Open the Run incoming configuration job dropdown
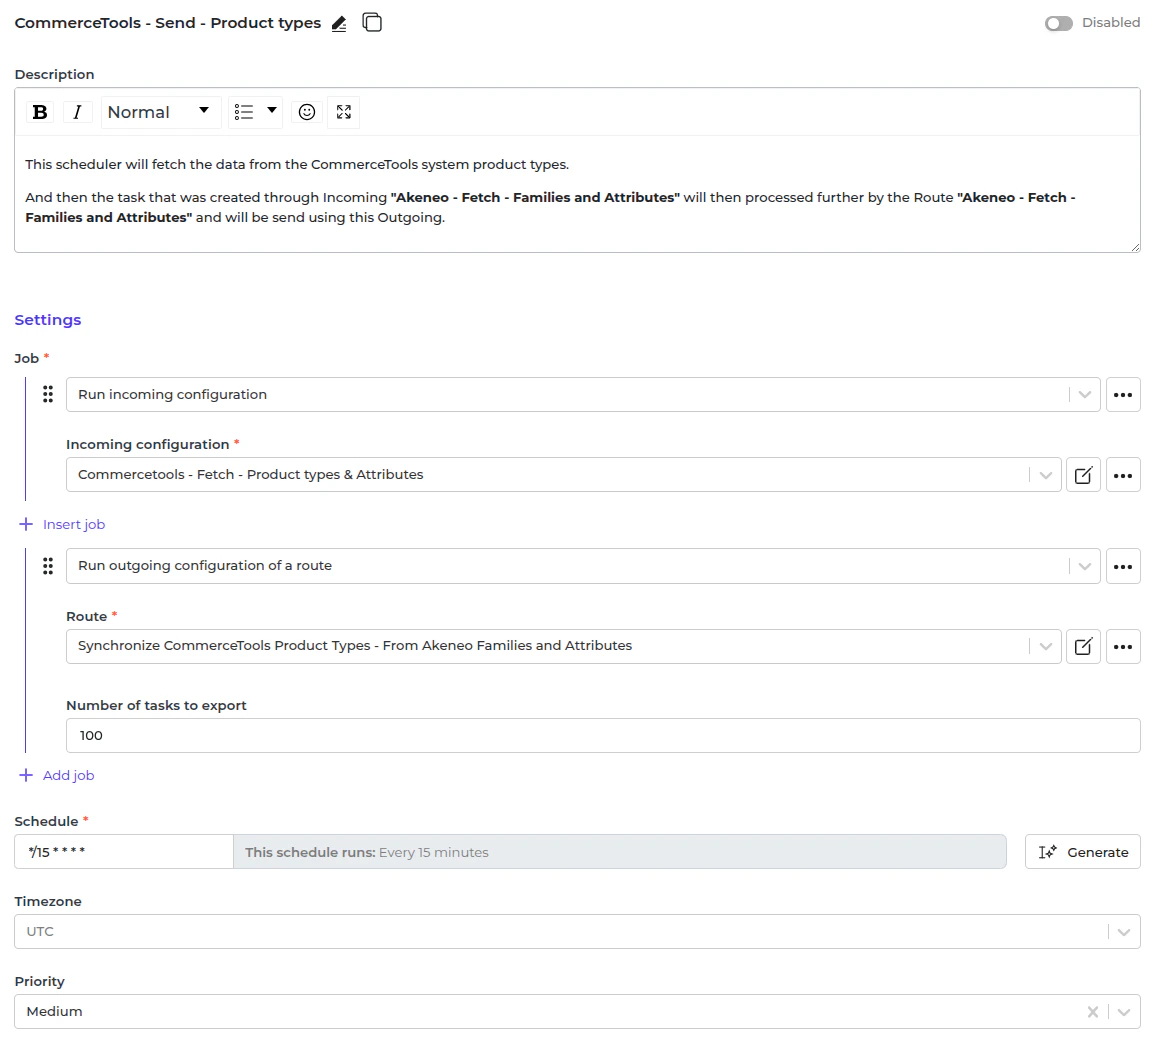This screenshot has width=1165, height=1048. coord(582,394)
